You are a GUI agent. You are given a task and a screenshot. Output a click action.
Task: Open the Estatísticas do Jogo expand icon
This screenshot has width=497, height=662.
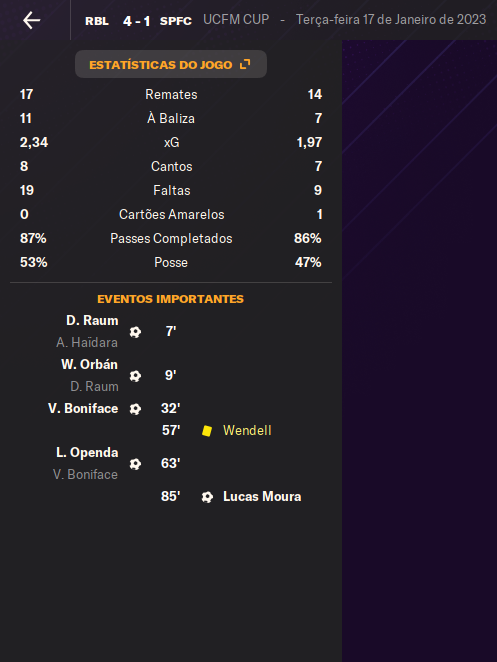(245, 64)
